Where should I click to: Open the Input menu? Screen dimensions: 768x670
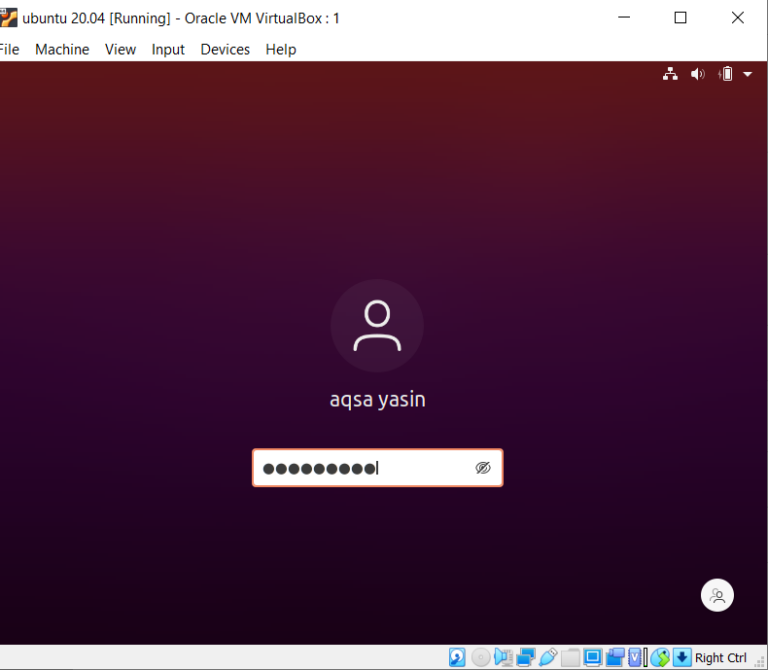pos(168,49)
